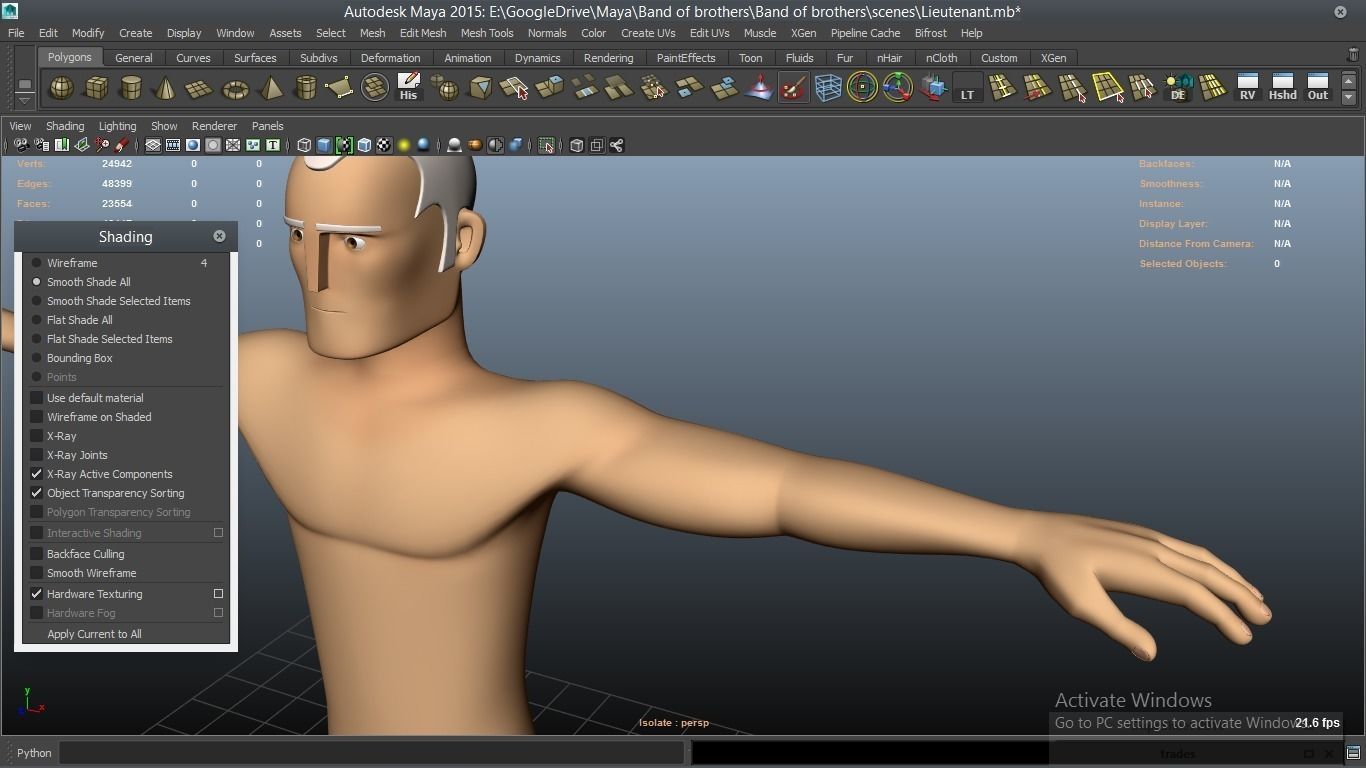
Task: Click the select camera icon in panel toolbar
Action: 21,145
